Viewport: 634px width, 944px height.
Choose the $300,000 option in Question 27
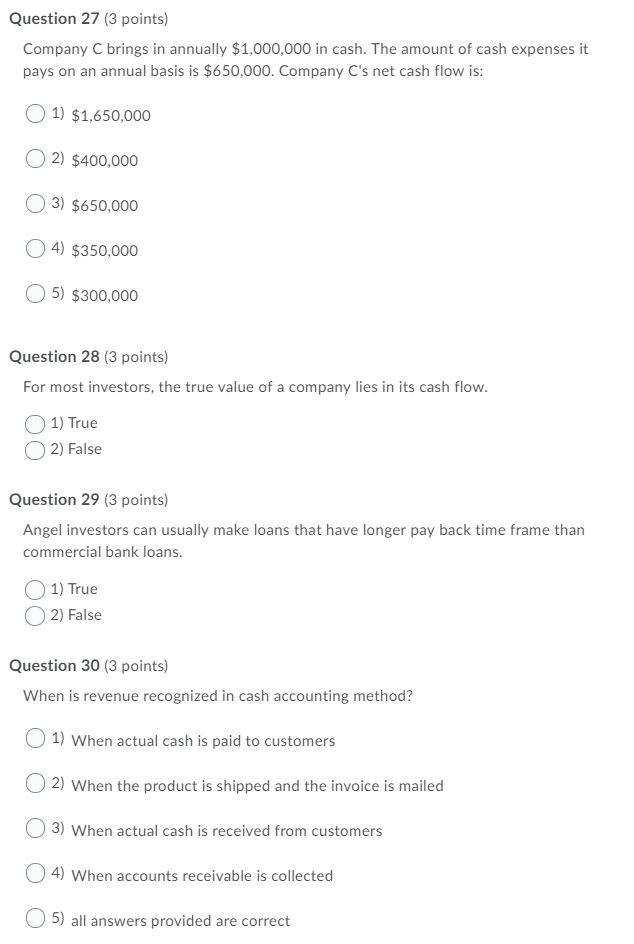click(x=33, y=295)
